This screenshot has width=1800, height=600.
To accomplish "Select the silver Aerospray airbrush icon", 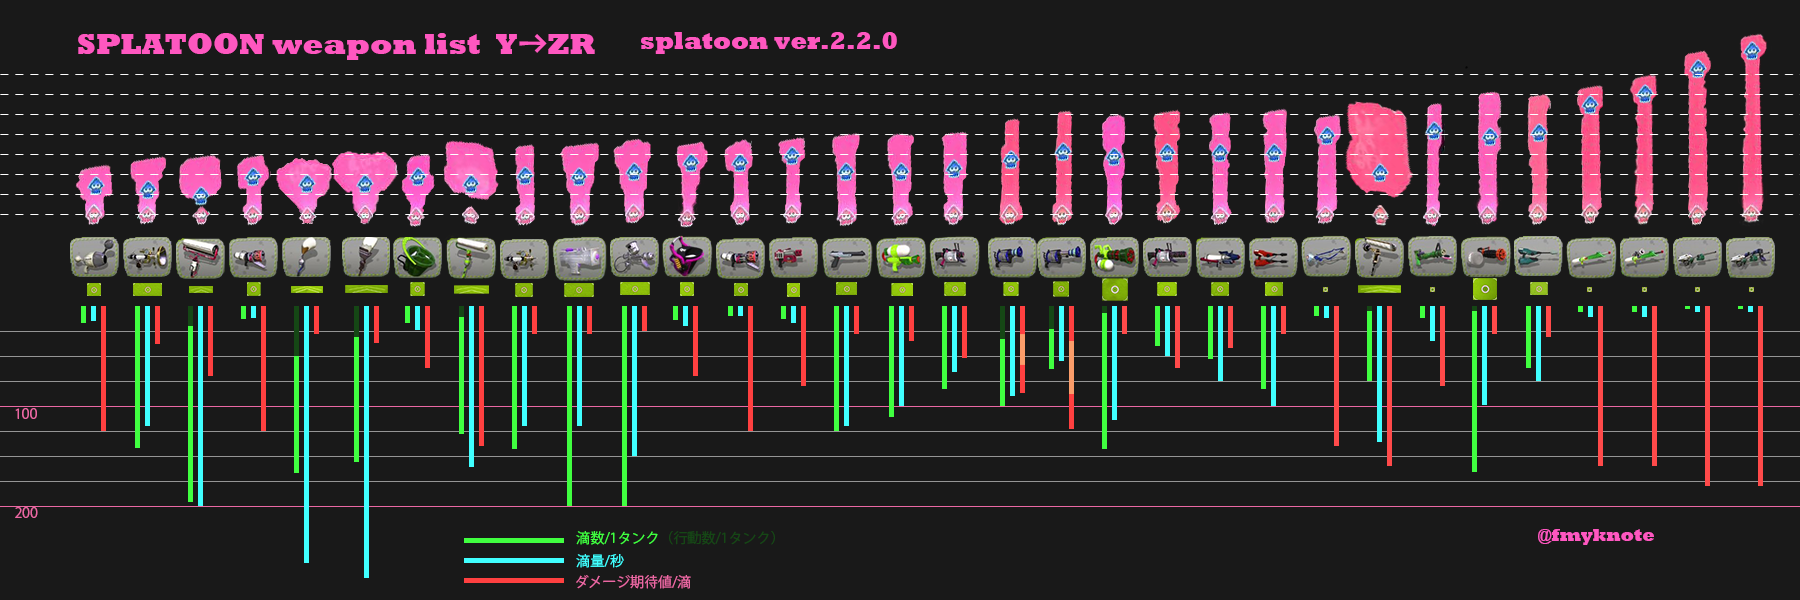I will tap(633, 257).
